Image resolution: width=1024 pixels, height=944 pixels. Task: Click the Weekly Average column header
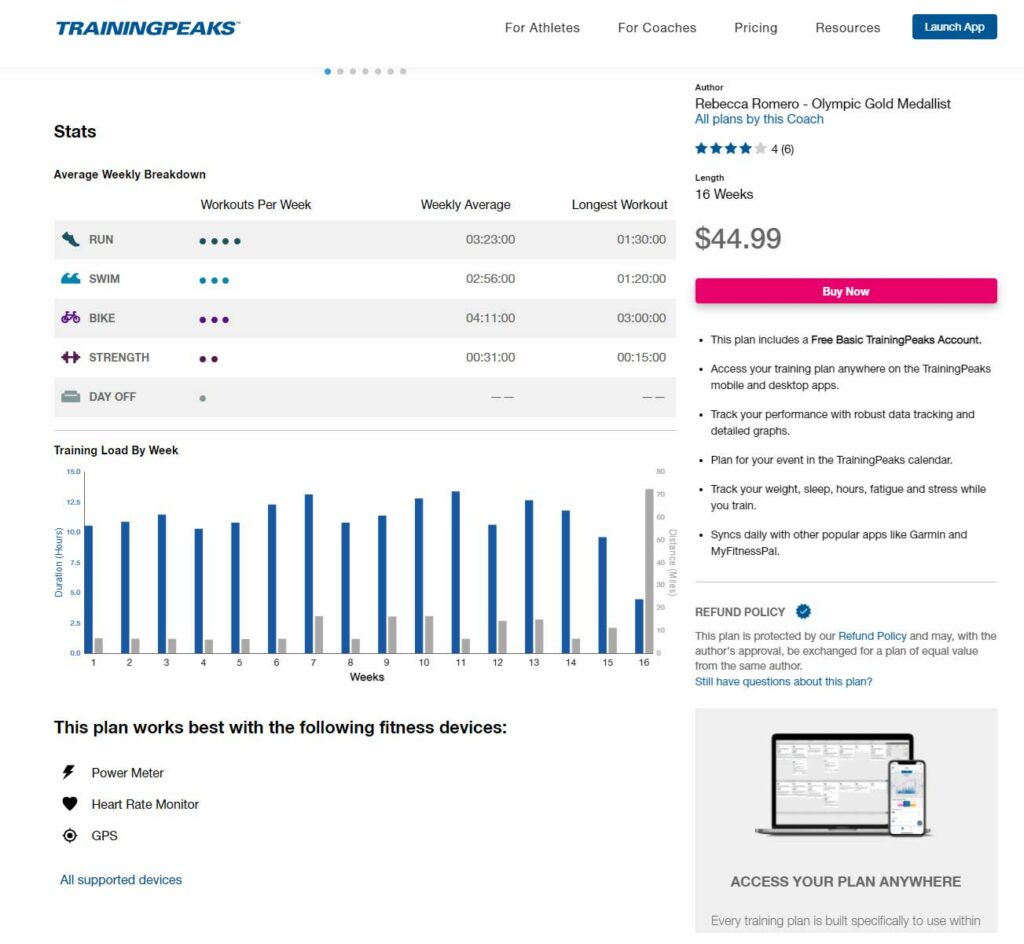466,204
